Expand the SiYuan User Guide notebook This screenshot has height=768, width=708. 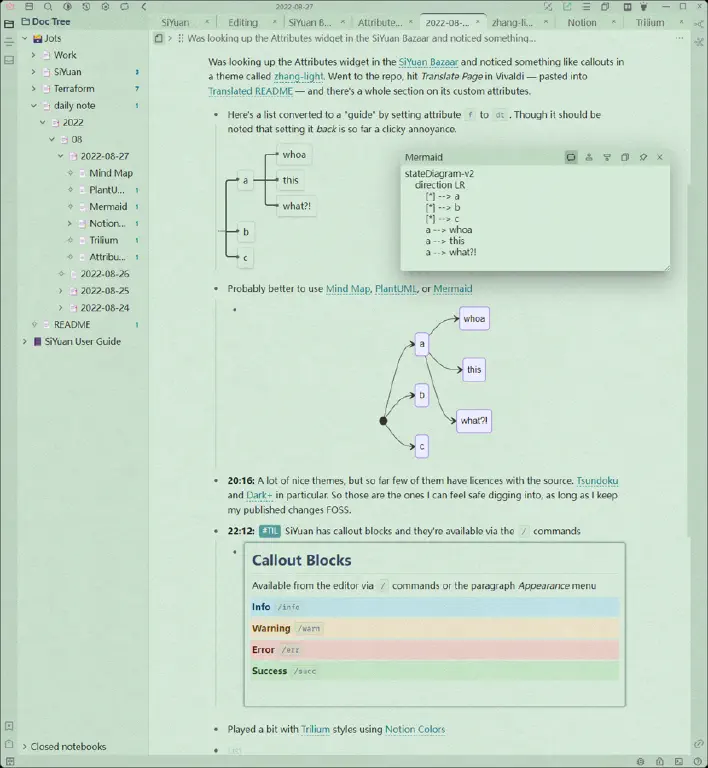(x=24, y=341)
